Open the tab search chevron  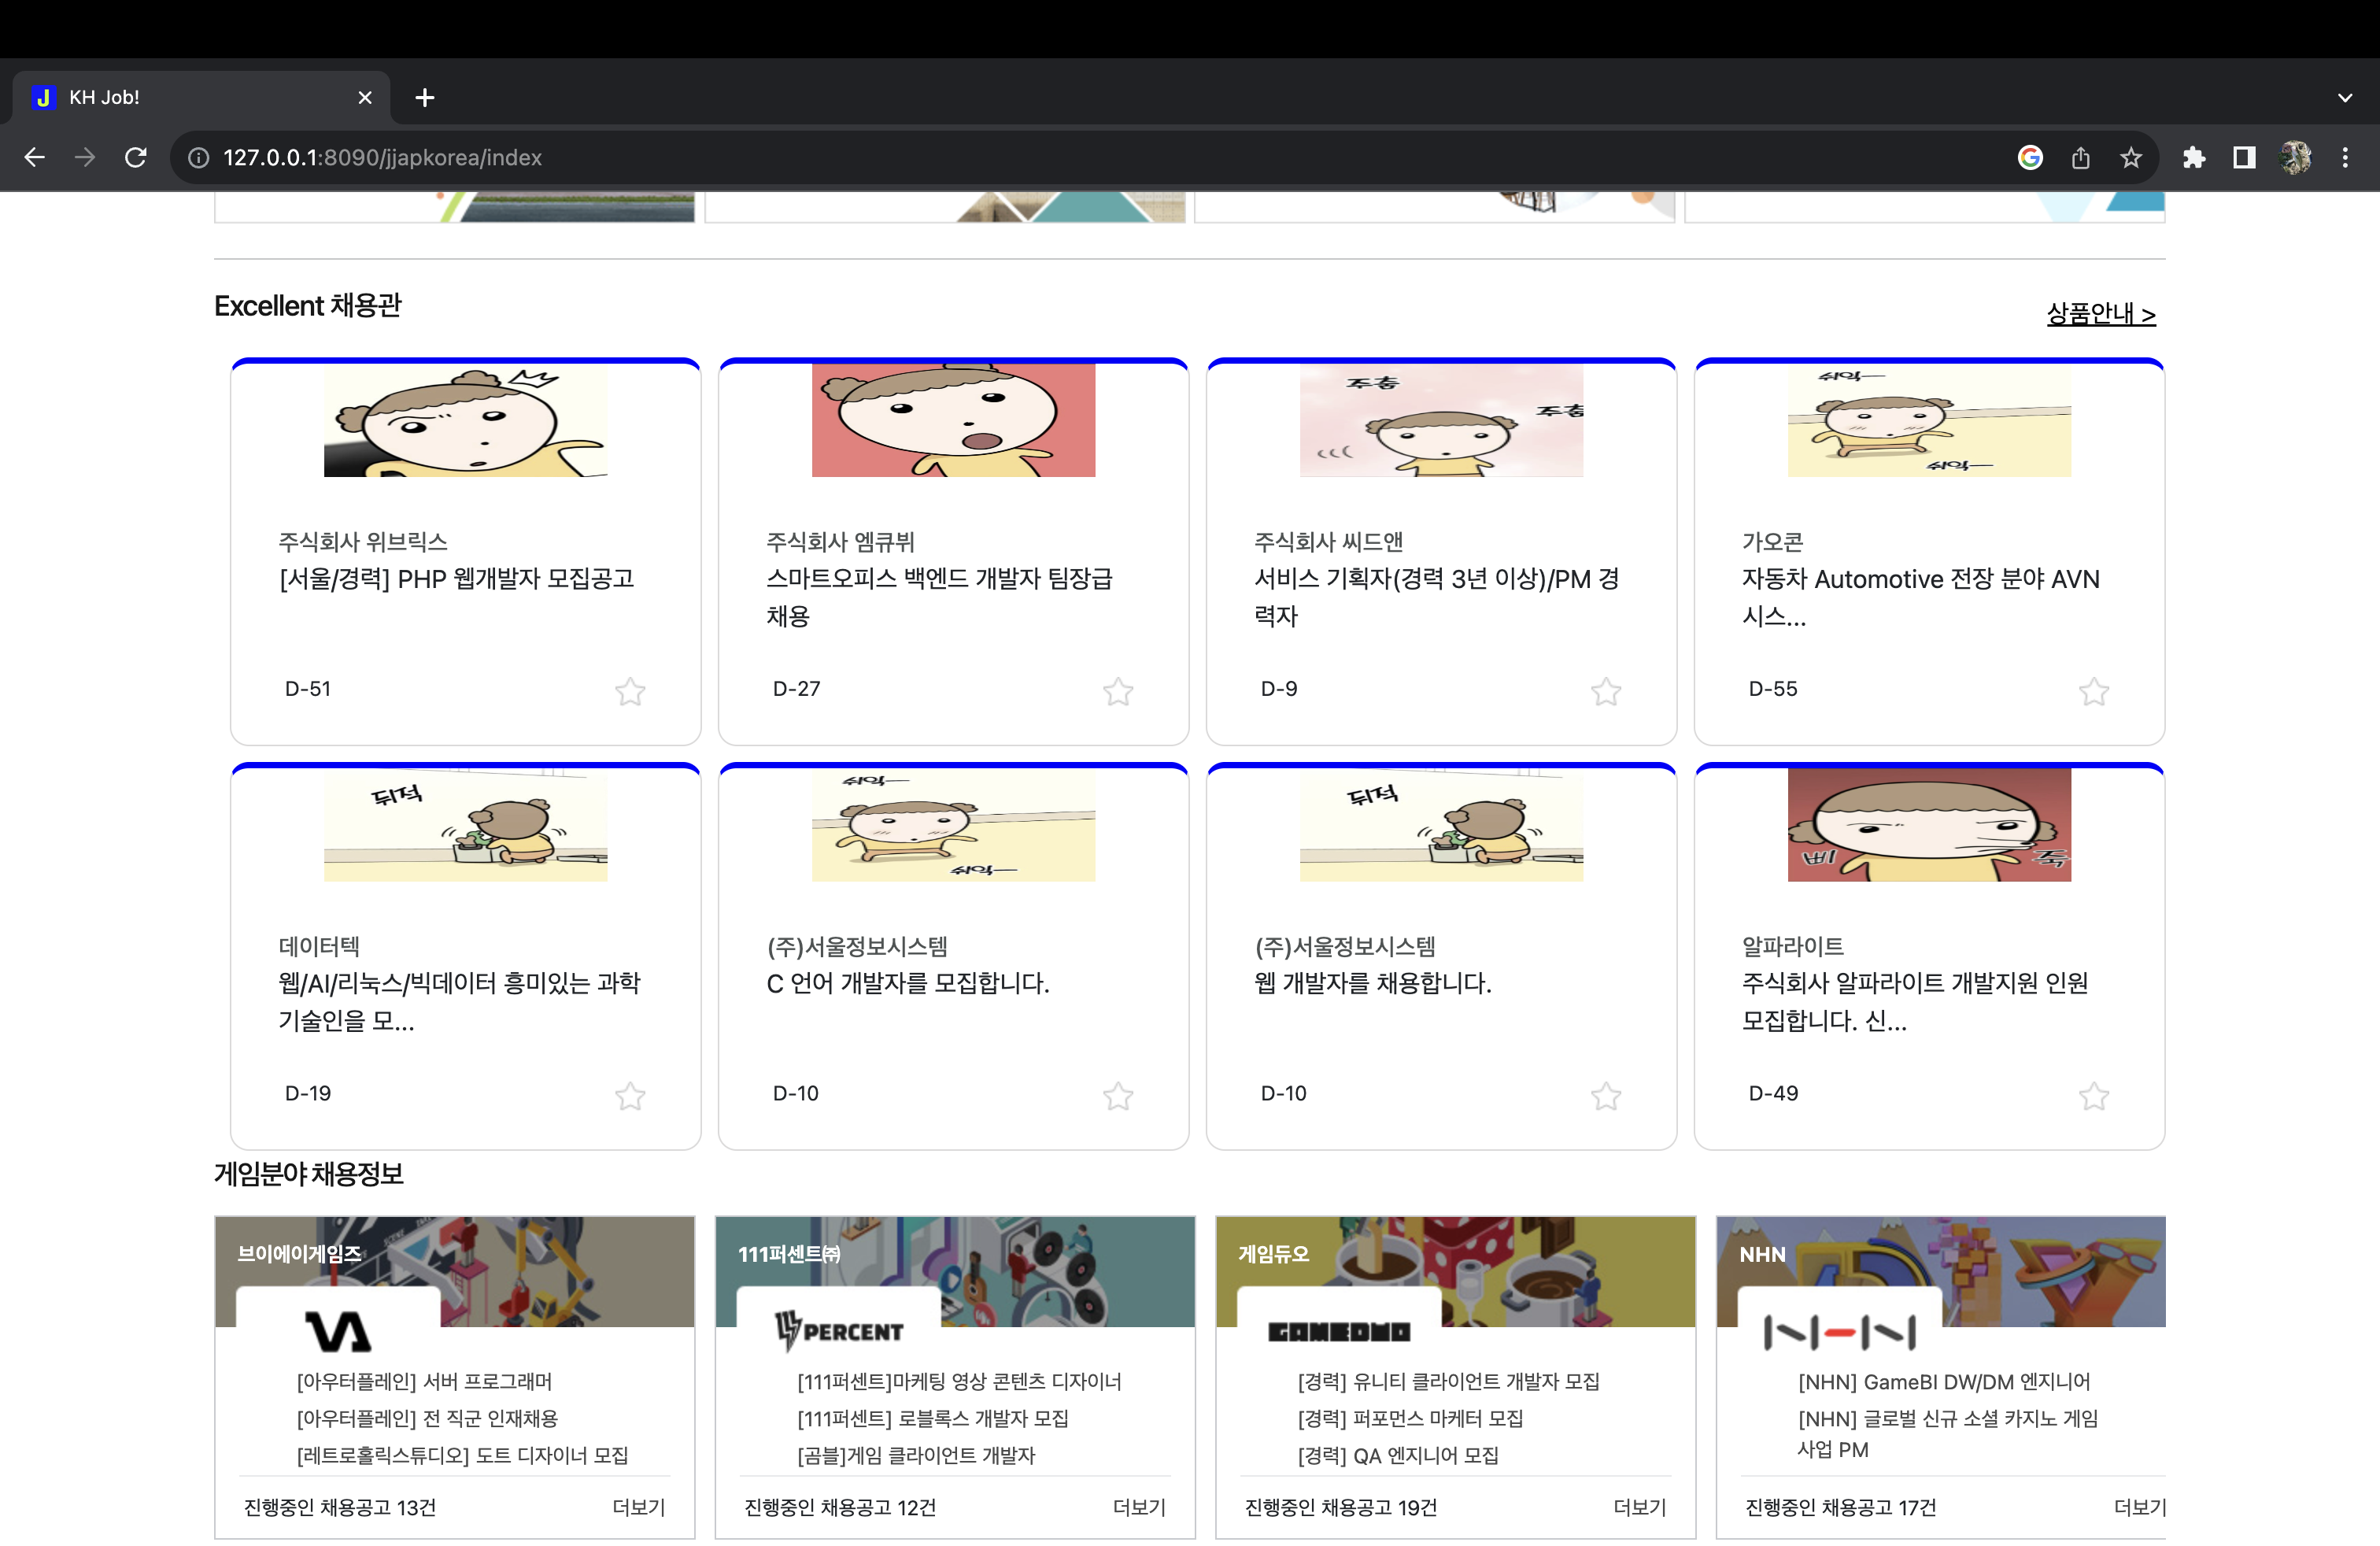2344,97
